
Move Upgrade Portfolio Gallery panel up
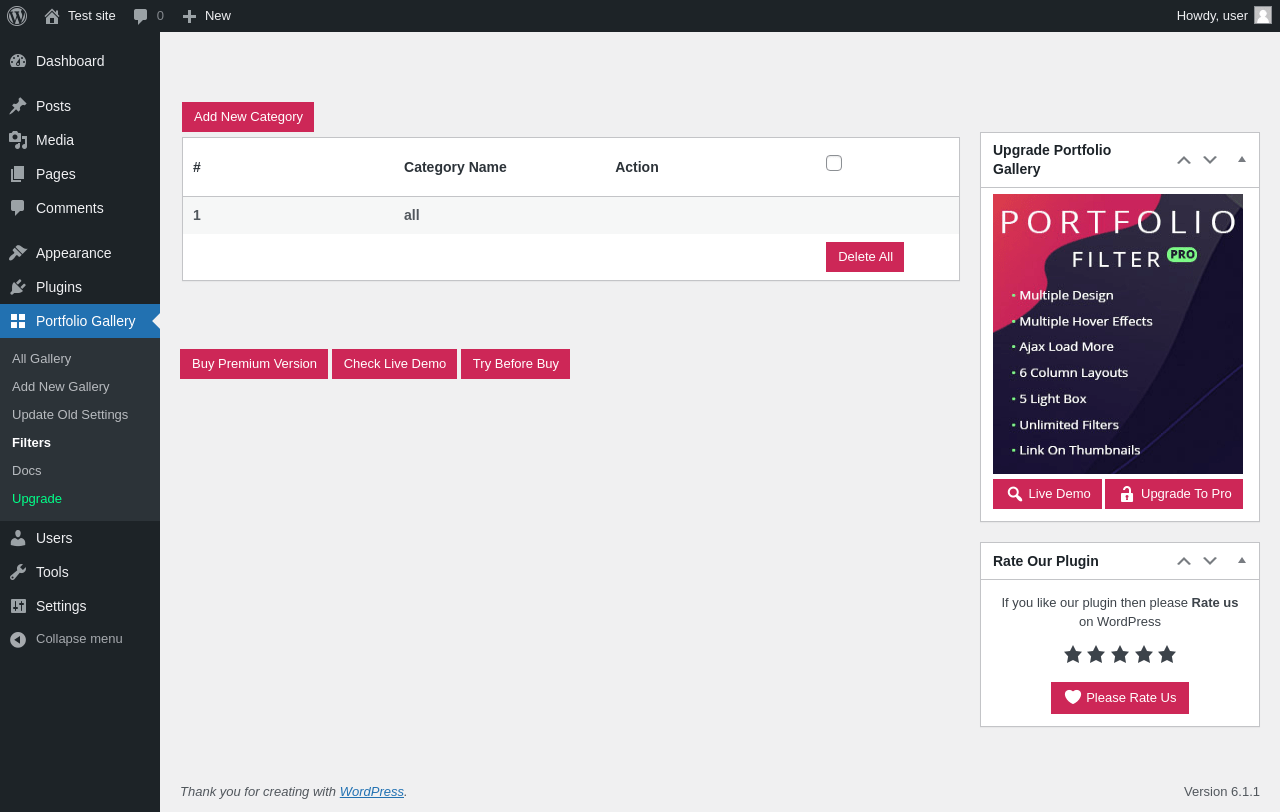point(1184,160)
